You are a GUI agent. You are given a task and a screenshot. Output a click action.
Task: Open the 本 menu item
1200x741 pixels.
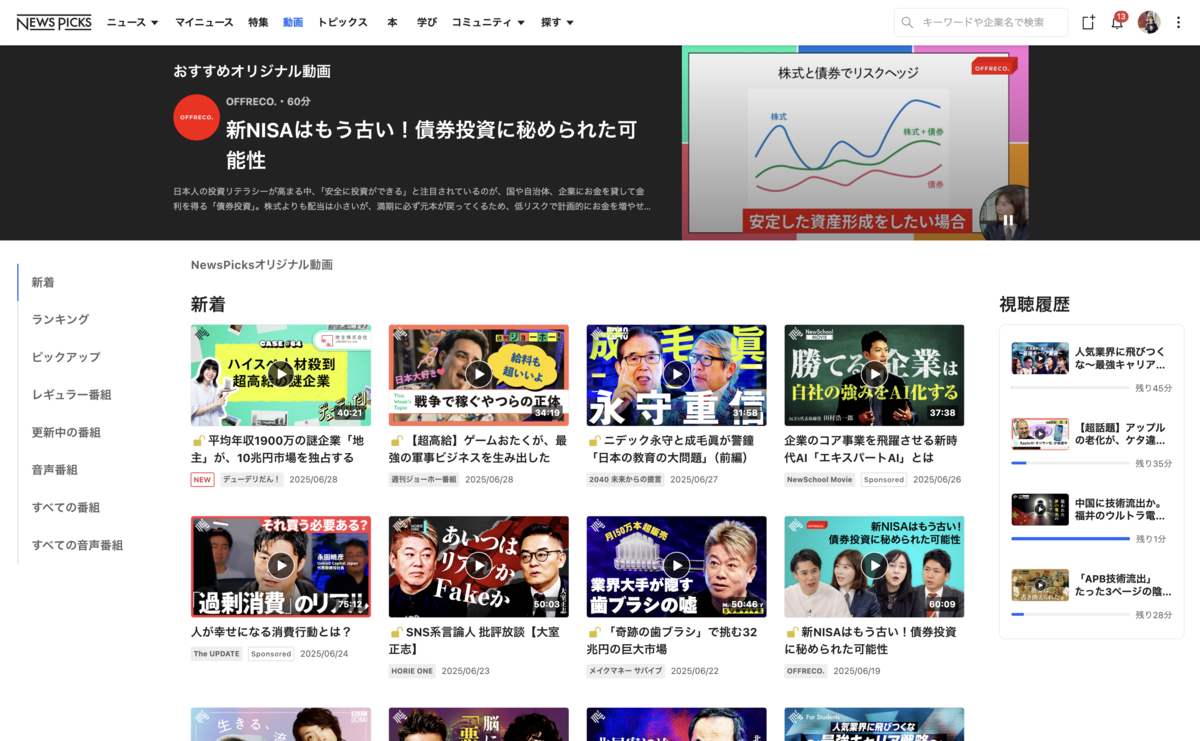click(392, 22)
